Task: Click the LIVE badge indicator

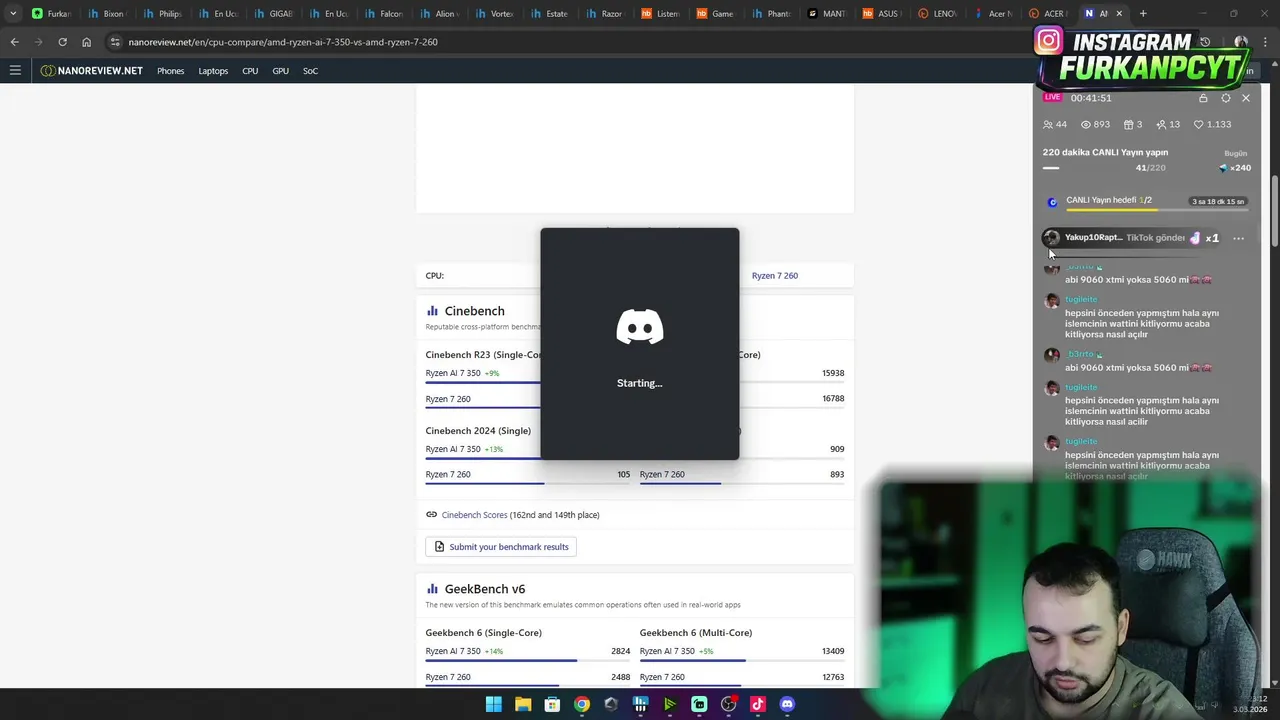Action: coord(1052,97)
